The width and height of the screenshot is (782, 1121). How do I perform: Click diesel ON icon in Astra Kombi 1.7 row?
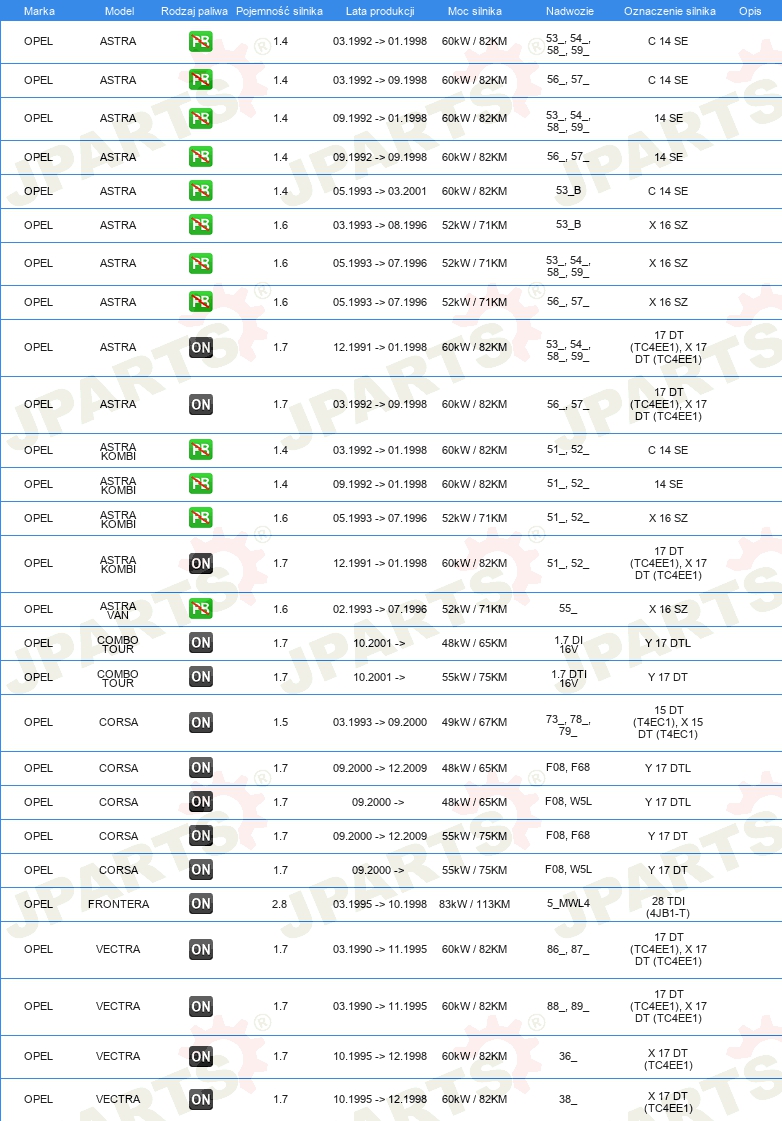(201, 563)
